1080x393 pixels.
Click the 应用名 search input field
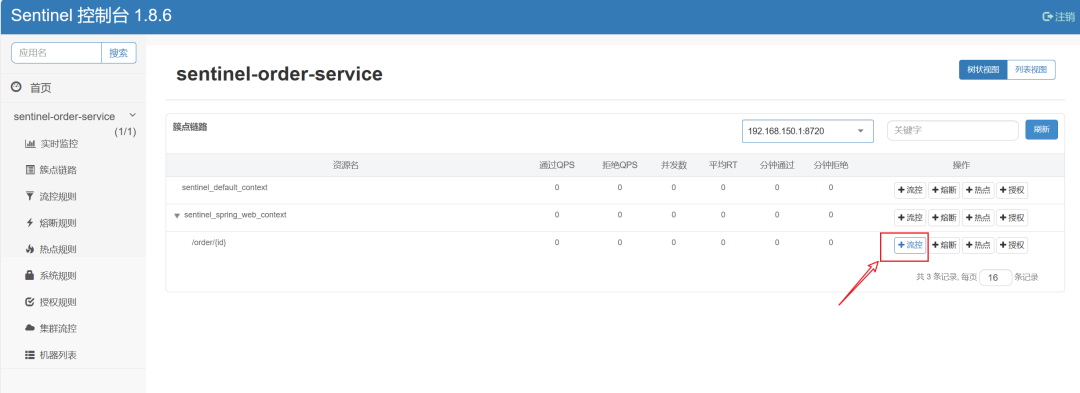click(x=56, y=53)
